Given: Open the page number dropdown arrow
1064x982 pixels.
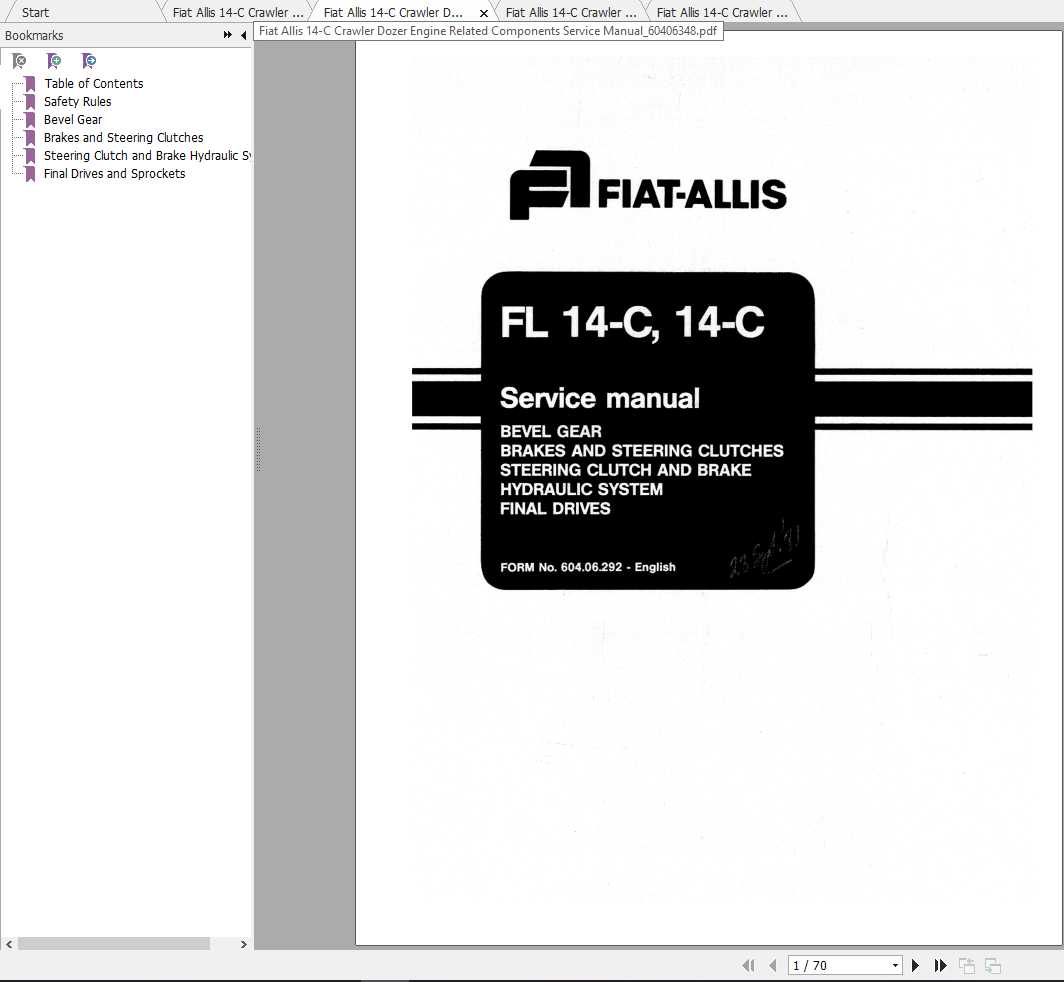Looking at the screenshot, I should point(895,965).
